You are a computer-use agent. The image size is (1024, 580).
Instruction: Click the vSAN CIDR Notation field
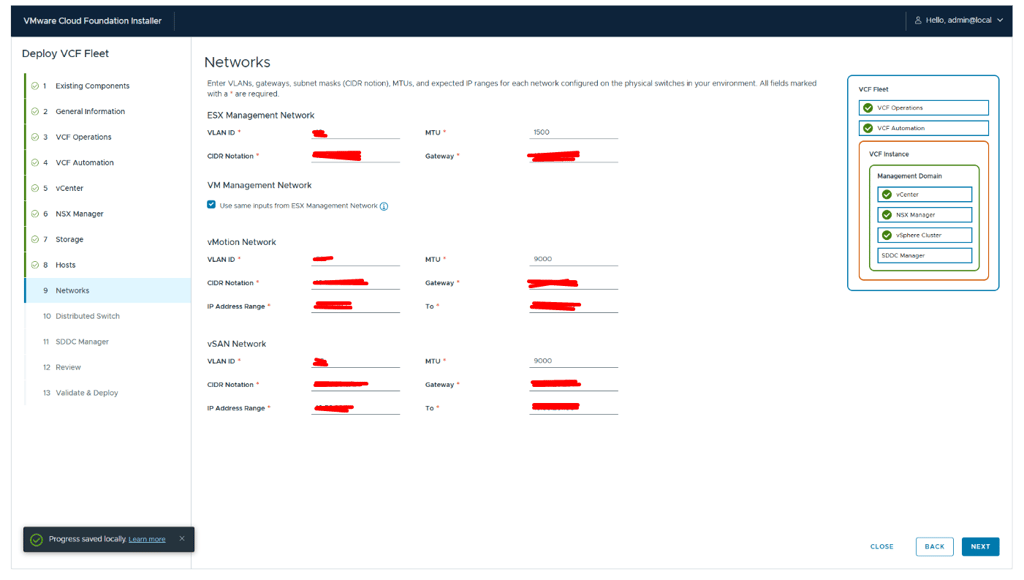point(355,385)
